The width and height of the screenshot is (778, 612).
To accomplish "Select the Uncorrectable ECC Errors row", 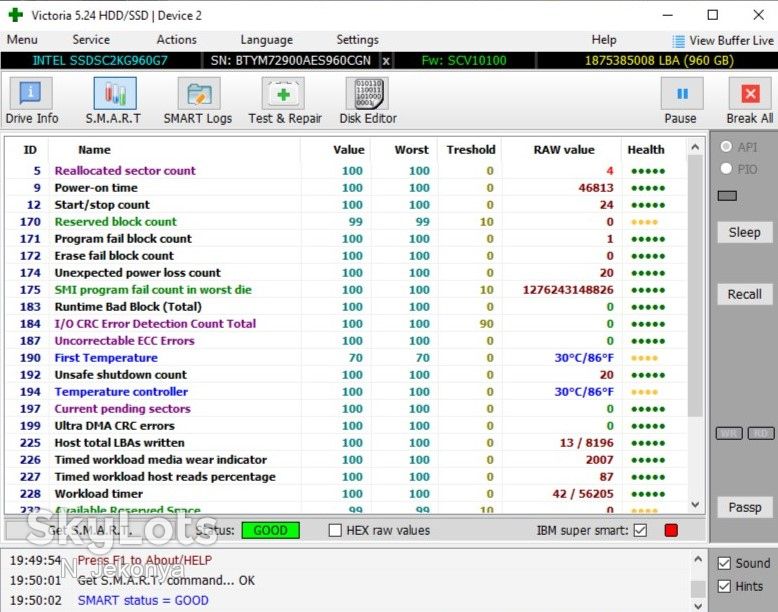I will (x=346, y=341).
